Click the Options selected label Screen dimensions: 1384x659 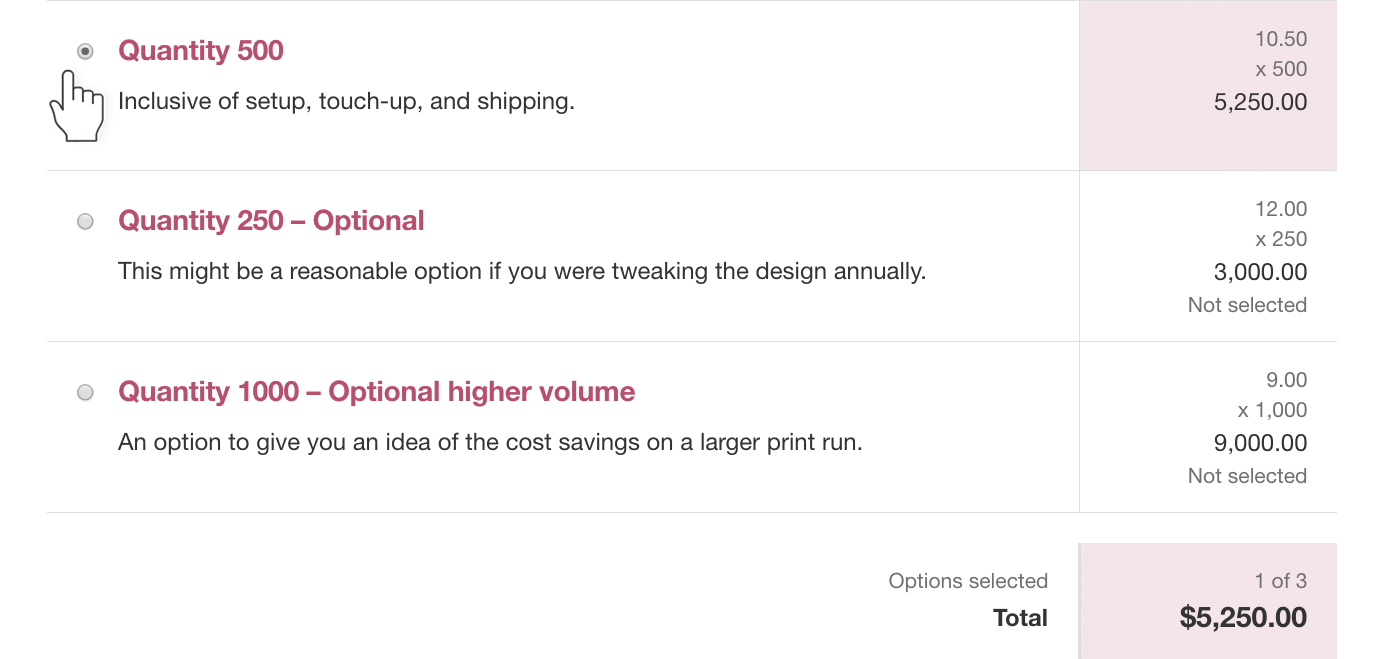[x=968, y=581]
